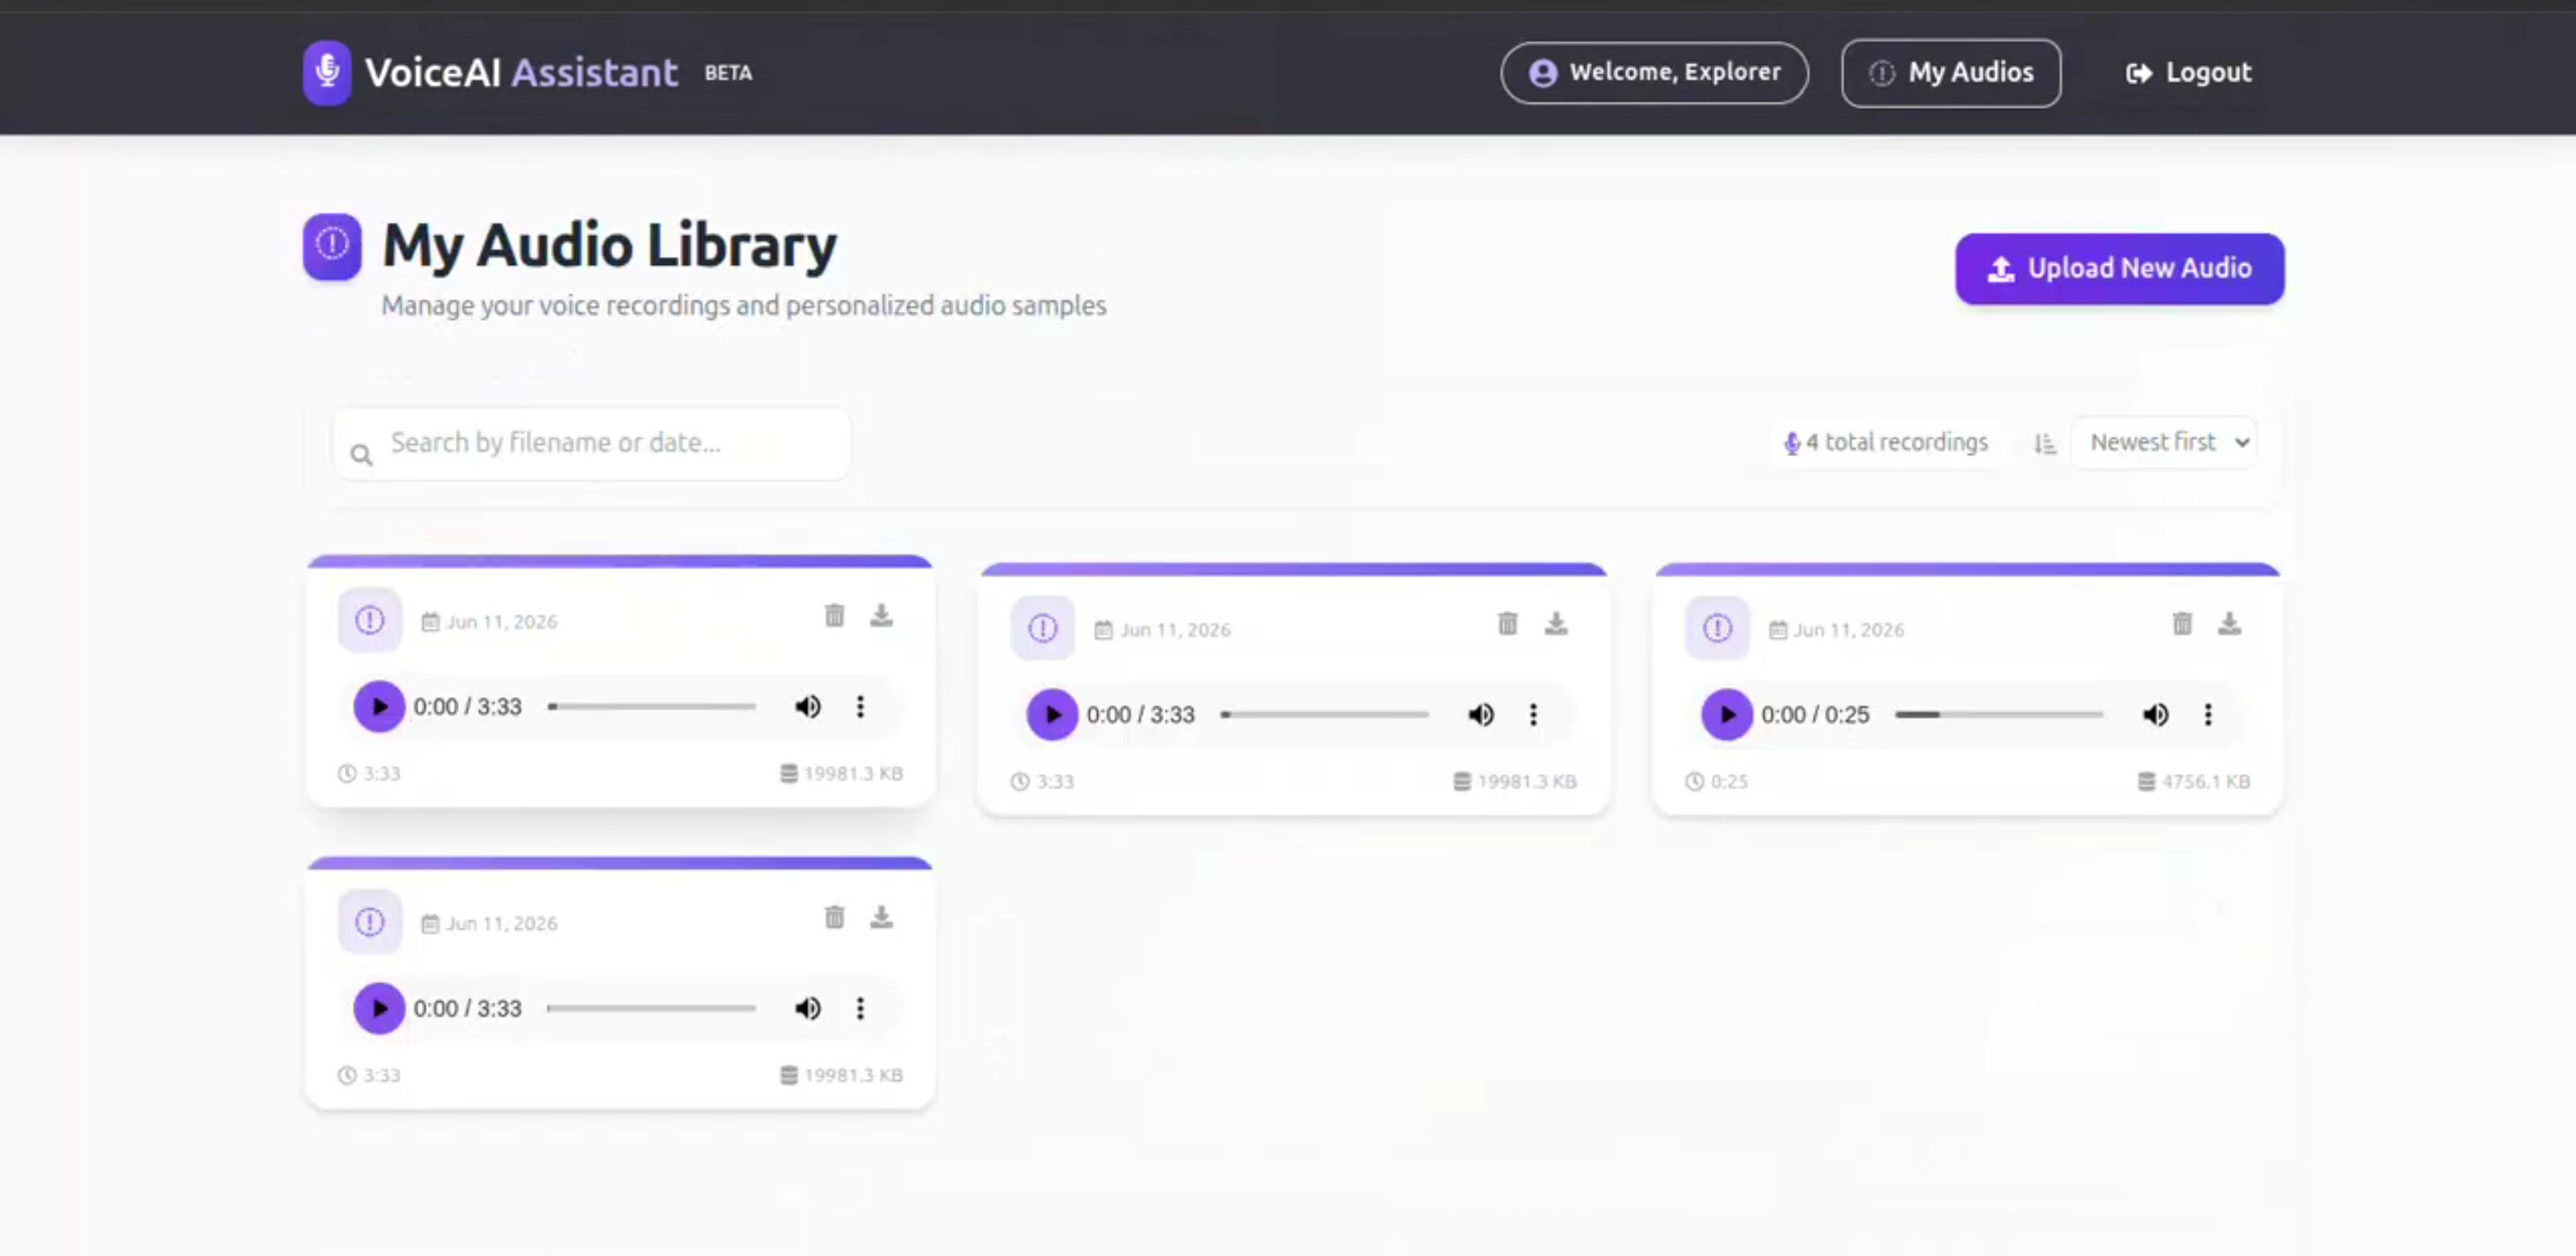
Task: Mute volume on the last recording card
Action: (x=808, y=1008)
